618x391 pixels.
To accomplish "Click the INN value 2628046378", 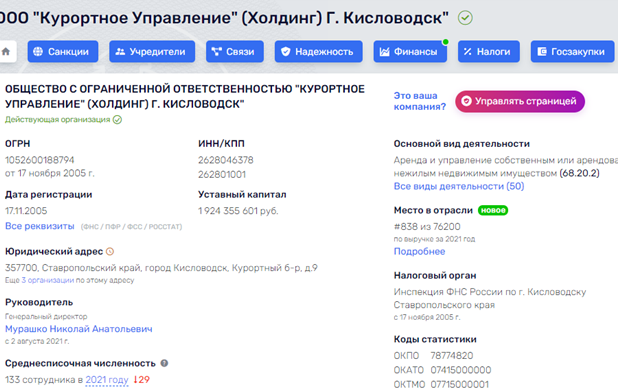I will [226, 160].
